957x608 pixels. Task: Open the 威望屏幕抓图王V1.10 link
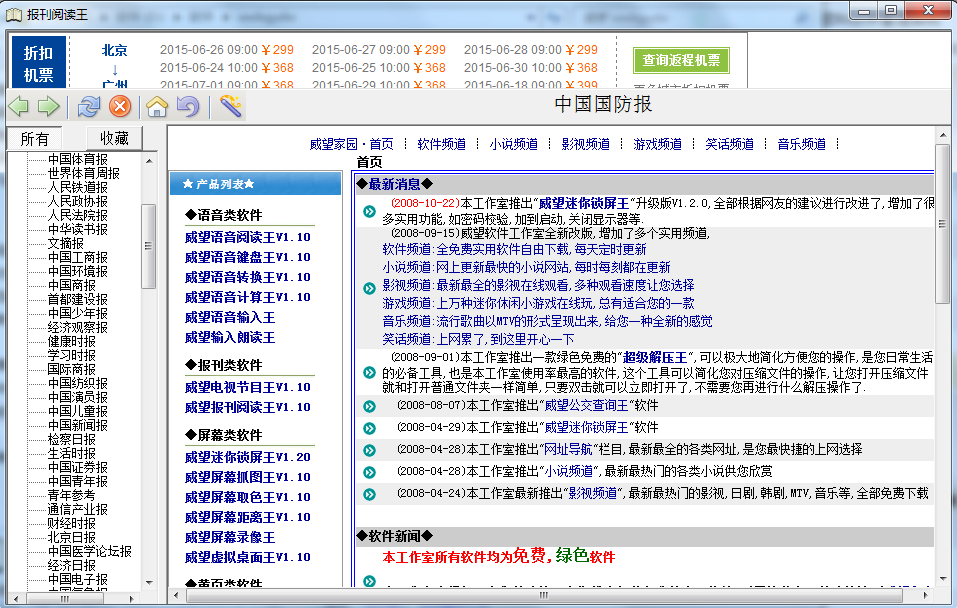247,477
